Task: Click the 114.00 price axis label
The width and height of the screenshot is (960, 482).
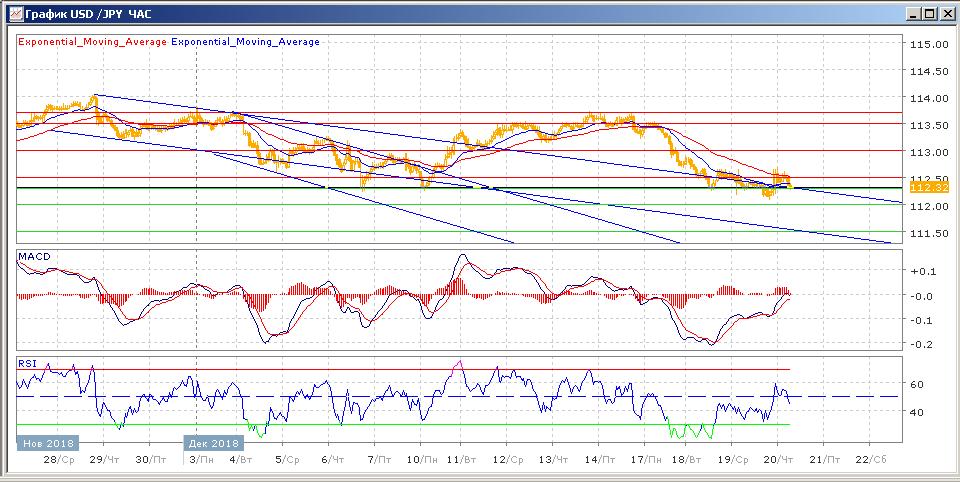Action: click(929, 99)
